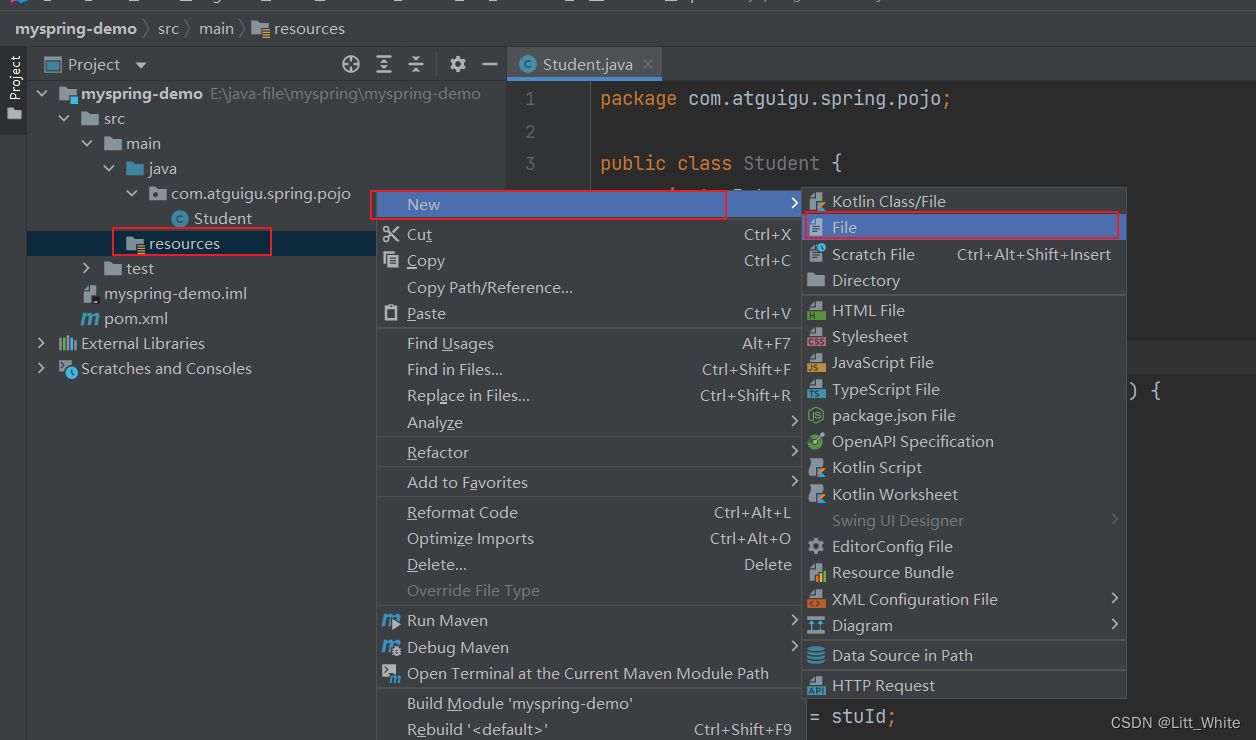Open the Run Maven submenu
1256x740 pixels.
coord(590,621)
